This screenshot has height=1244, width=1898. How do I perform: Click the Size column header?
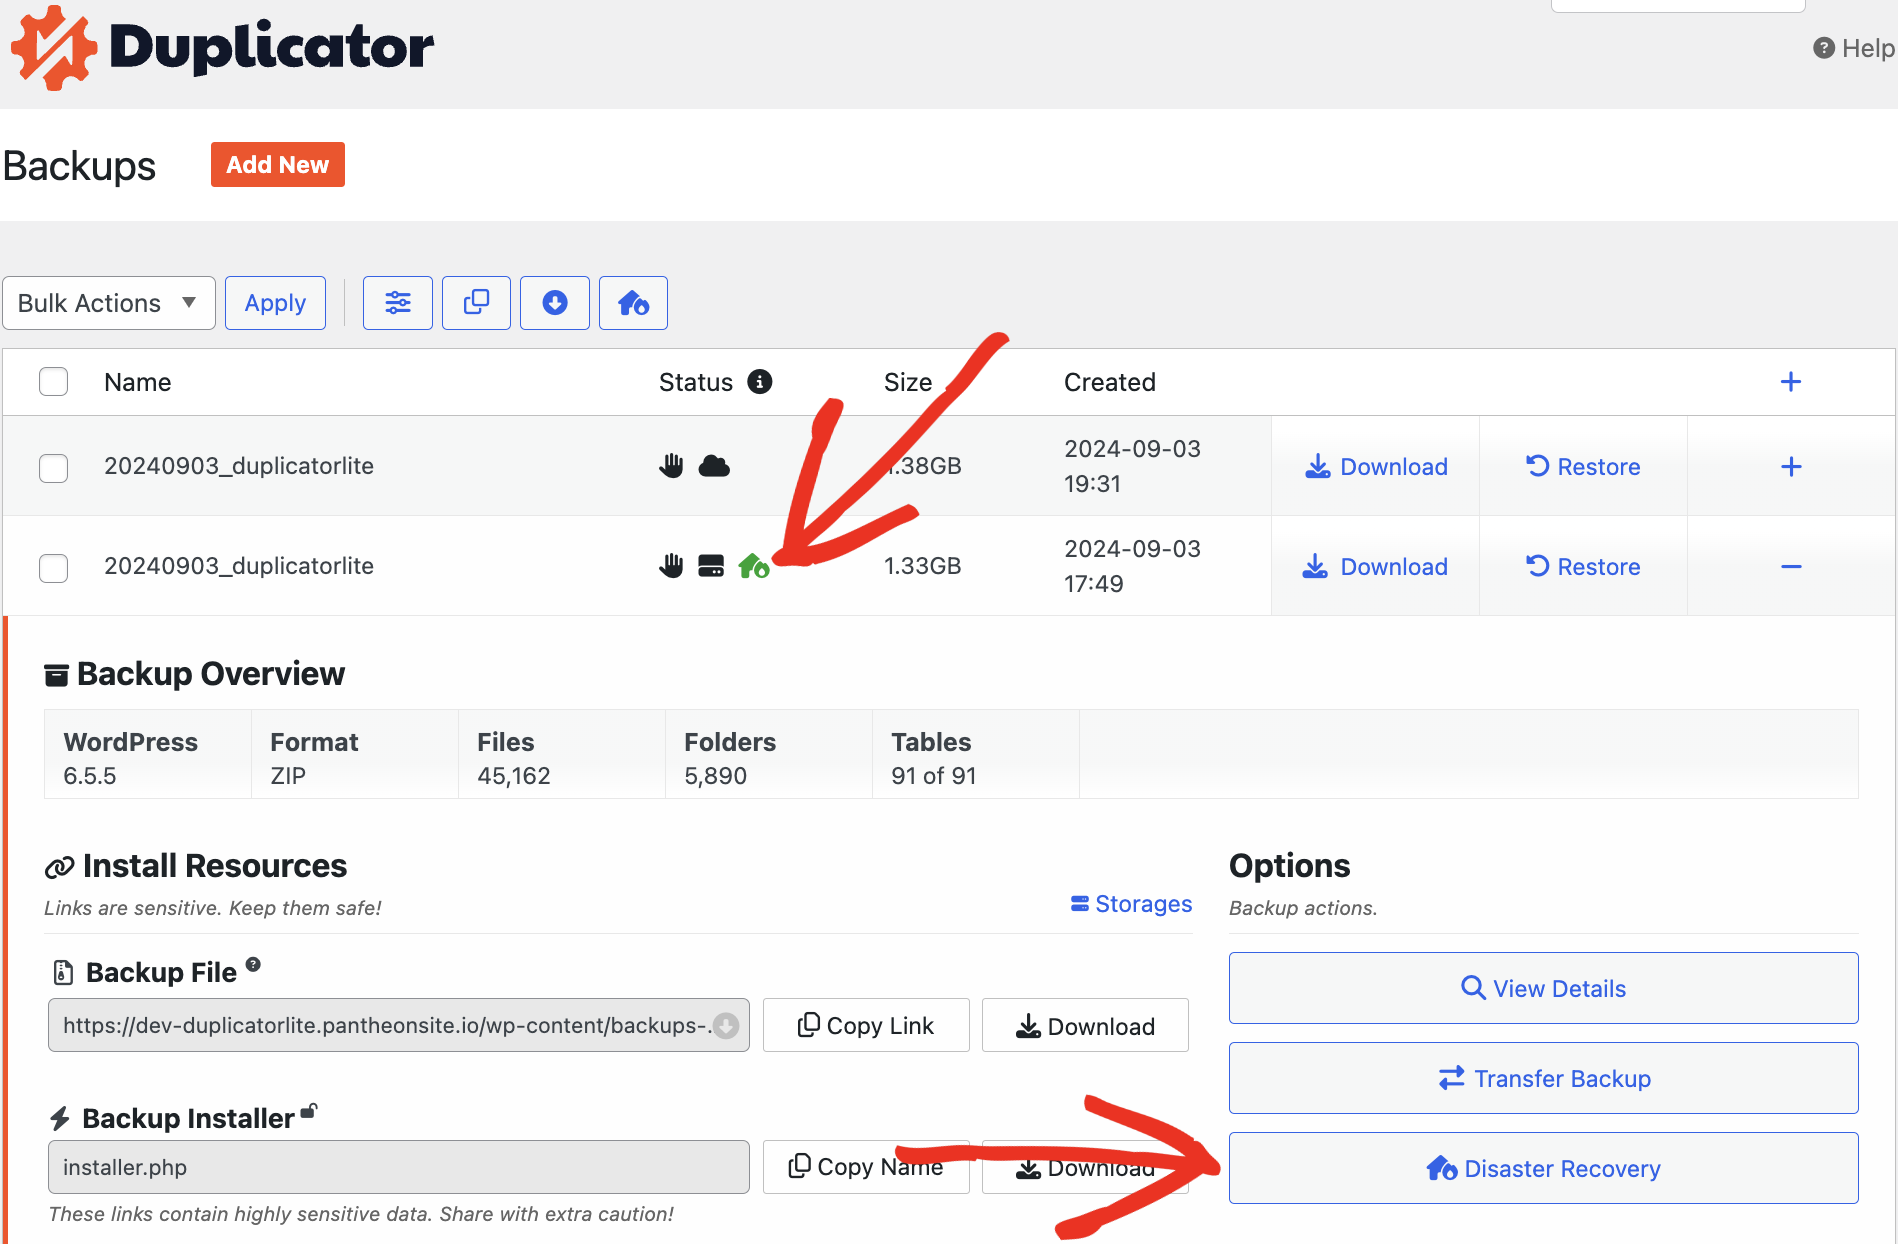pos(908,382)
